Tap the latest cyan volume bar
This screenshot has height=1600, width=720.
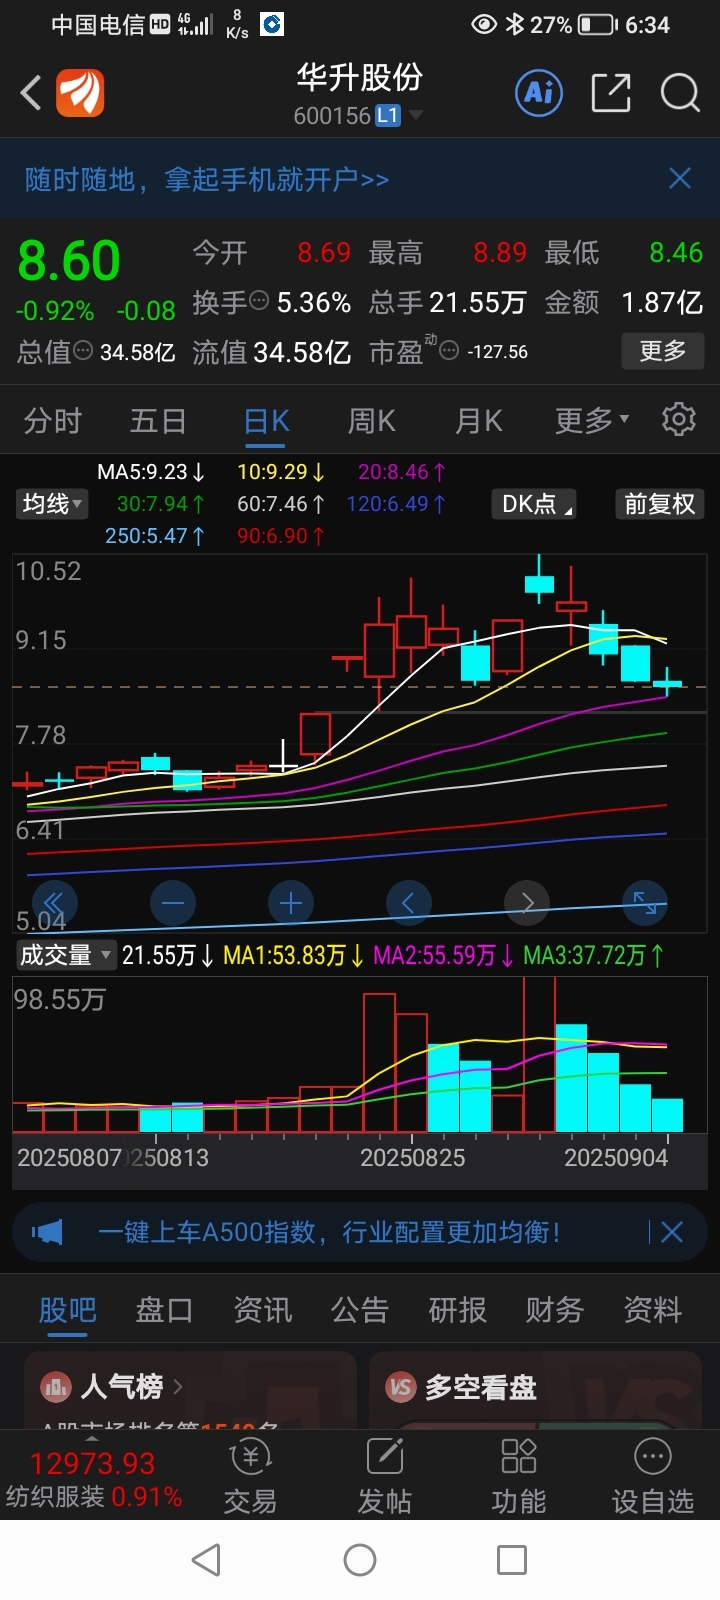tap(667, 1115)
